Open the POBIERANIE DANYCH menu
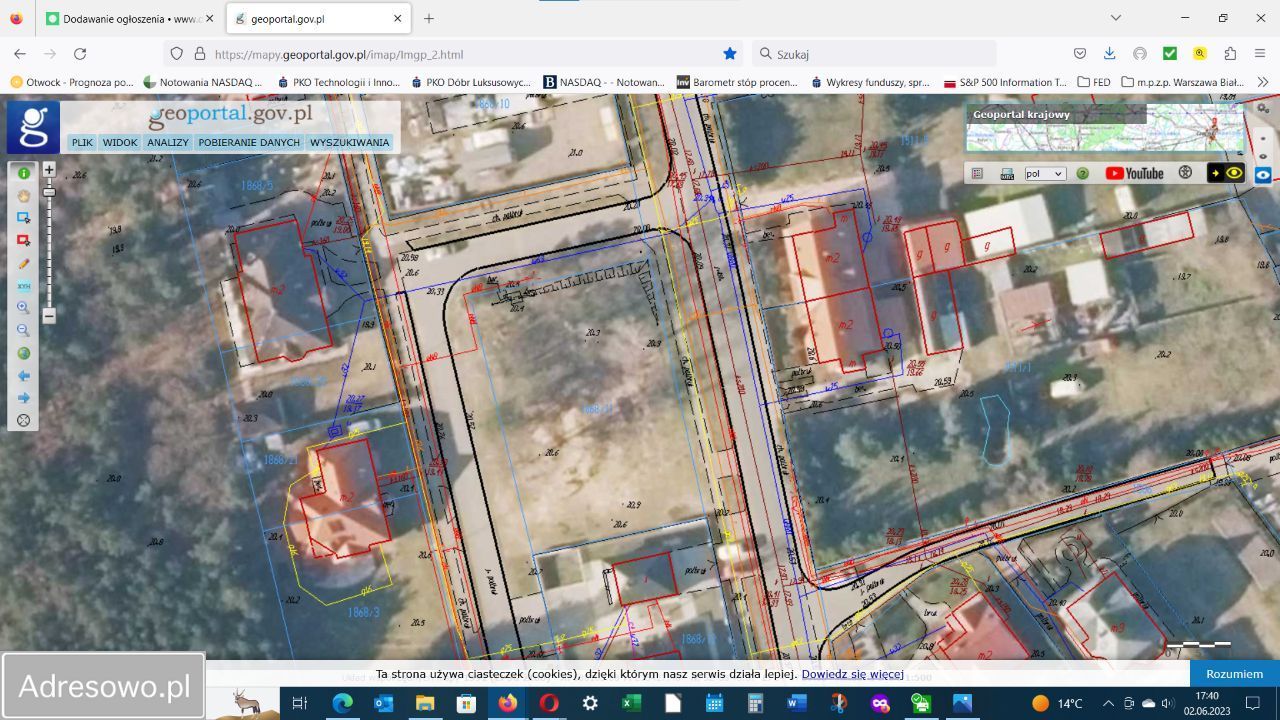Screen dimensions: 1280x720 point(249,142)
